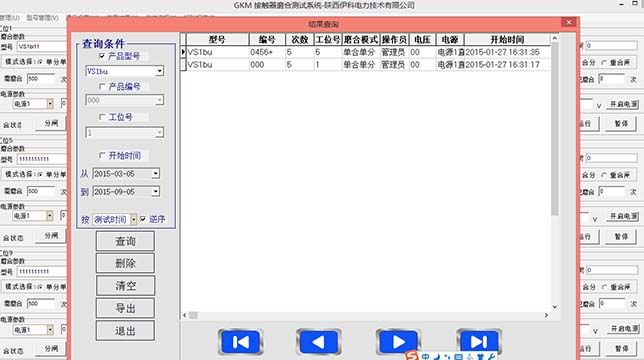Click the 查询 button

125,241
